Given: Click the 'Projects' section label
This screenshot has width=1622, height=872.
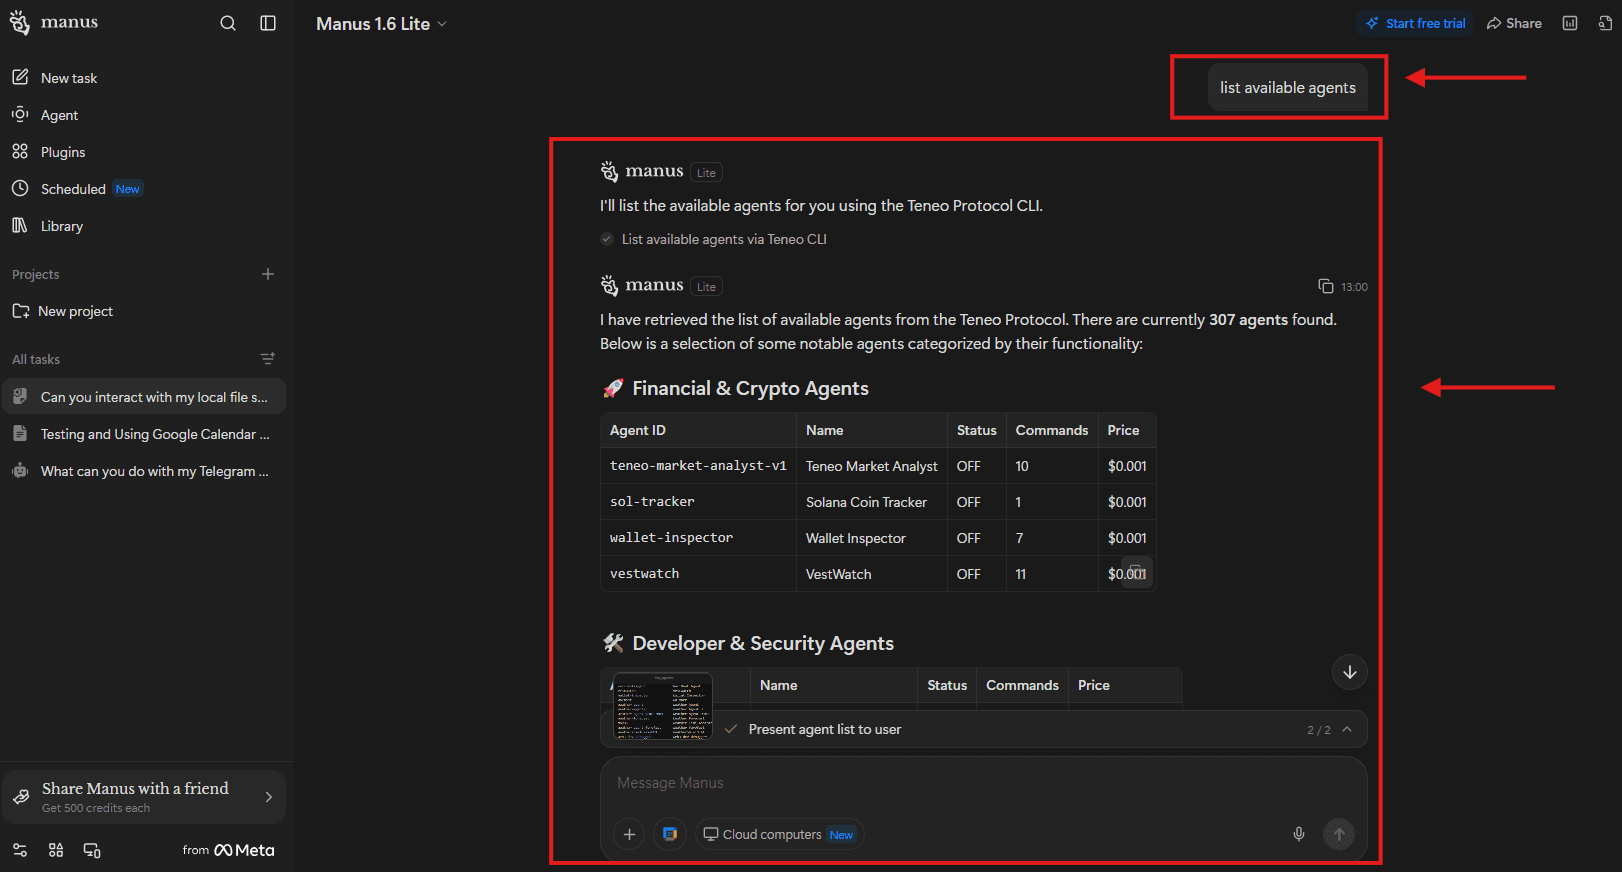Looking at the screenshot, I should (36, 274).
